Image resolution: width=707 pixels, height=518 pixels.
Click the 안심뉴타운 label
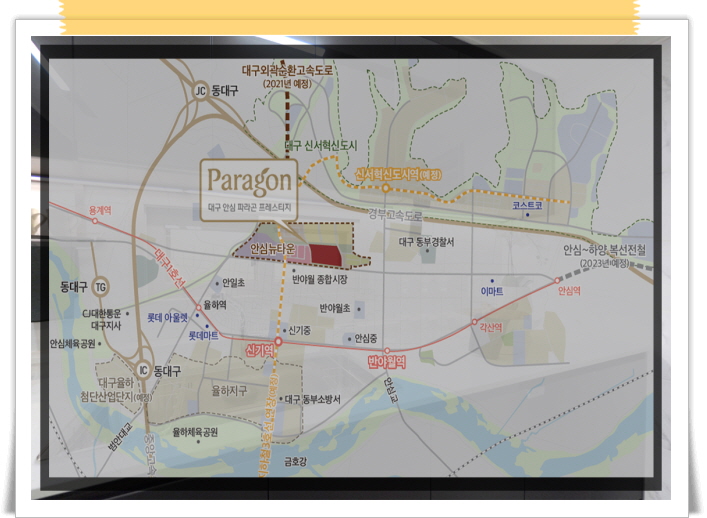tap(272, 248)
